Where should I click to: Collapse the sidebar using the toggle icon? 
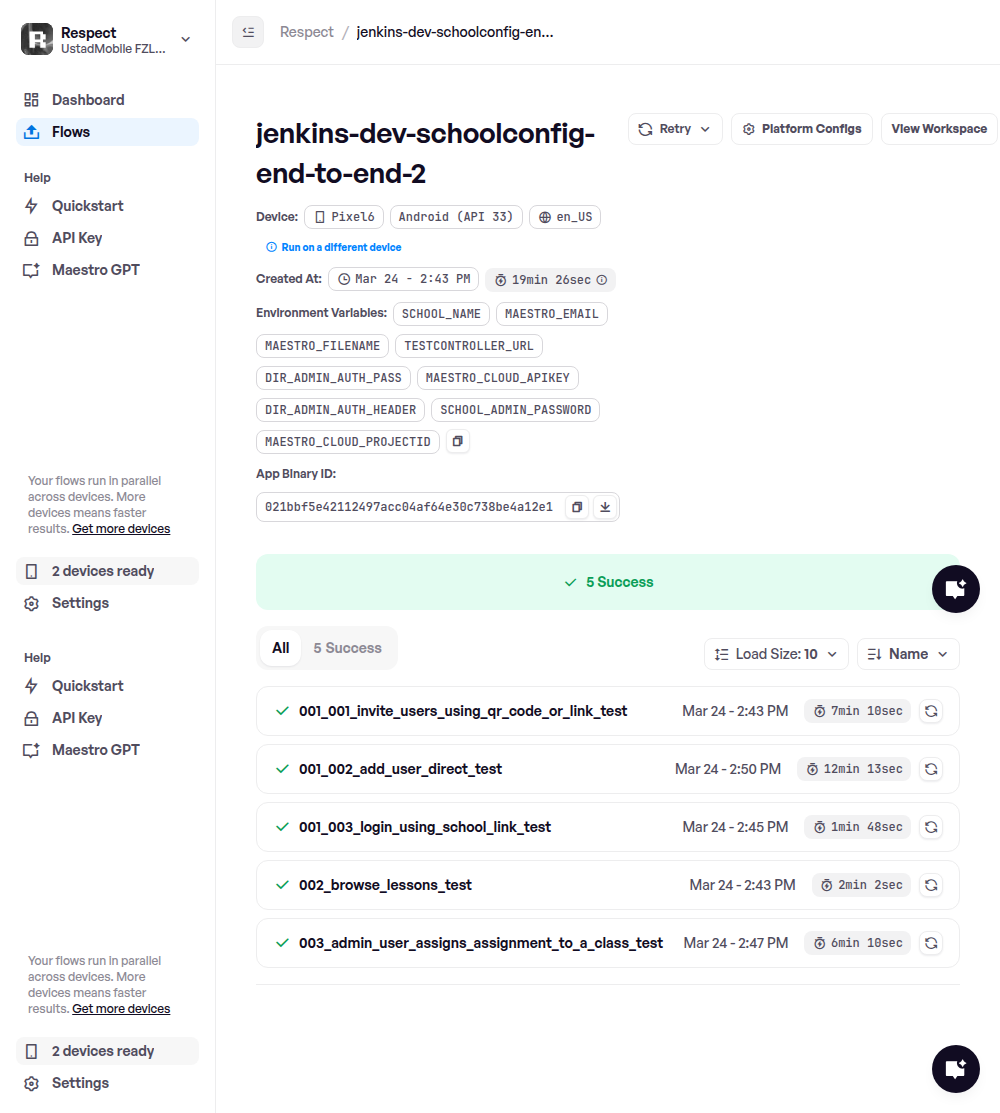point(248,32)
